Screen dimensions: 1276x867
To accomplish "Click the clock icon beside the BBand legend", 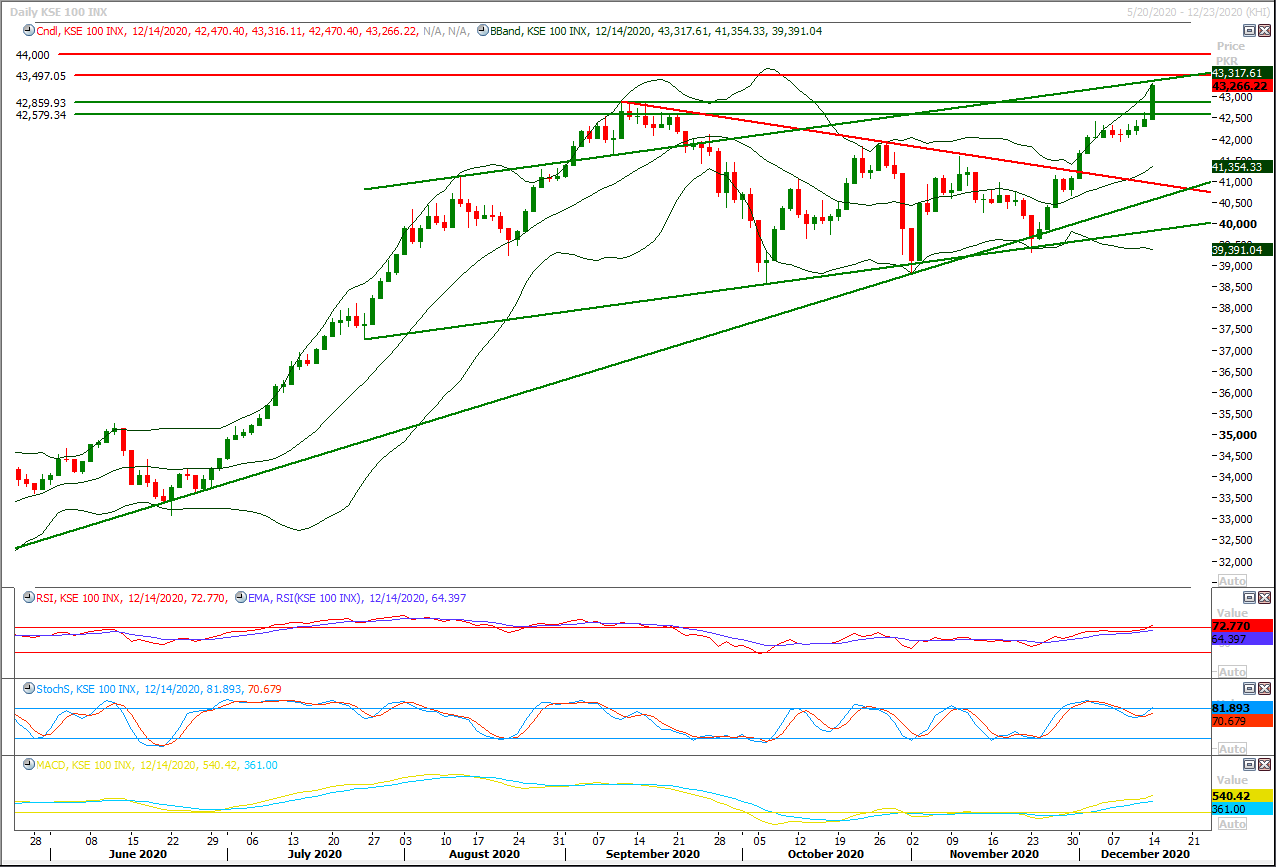I will click(482, 31).
